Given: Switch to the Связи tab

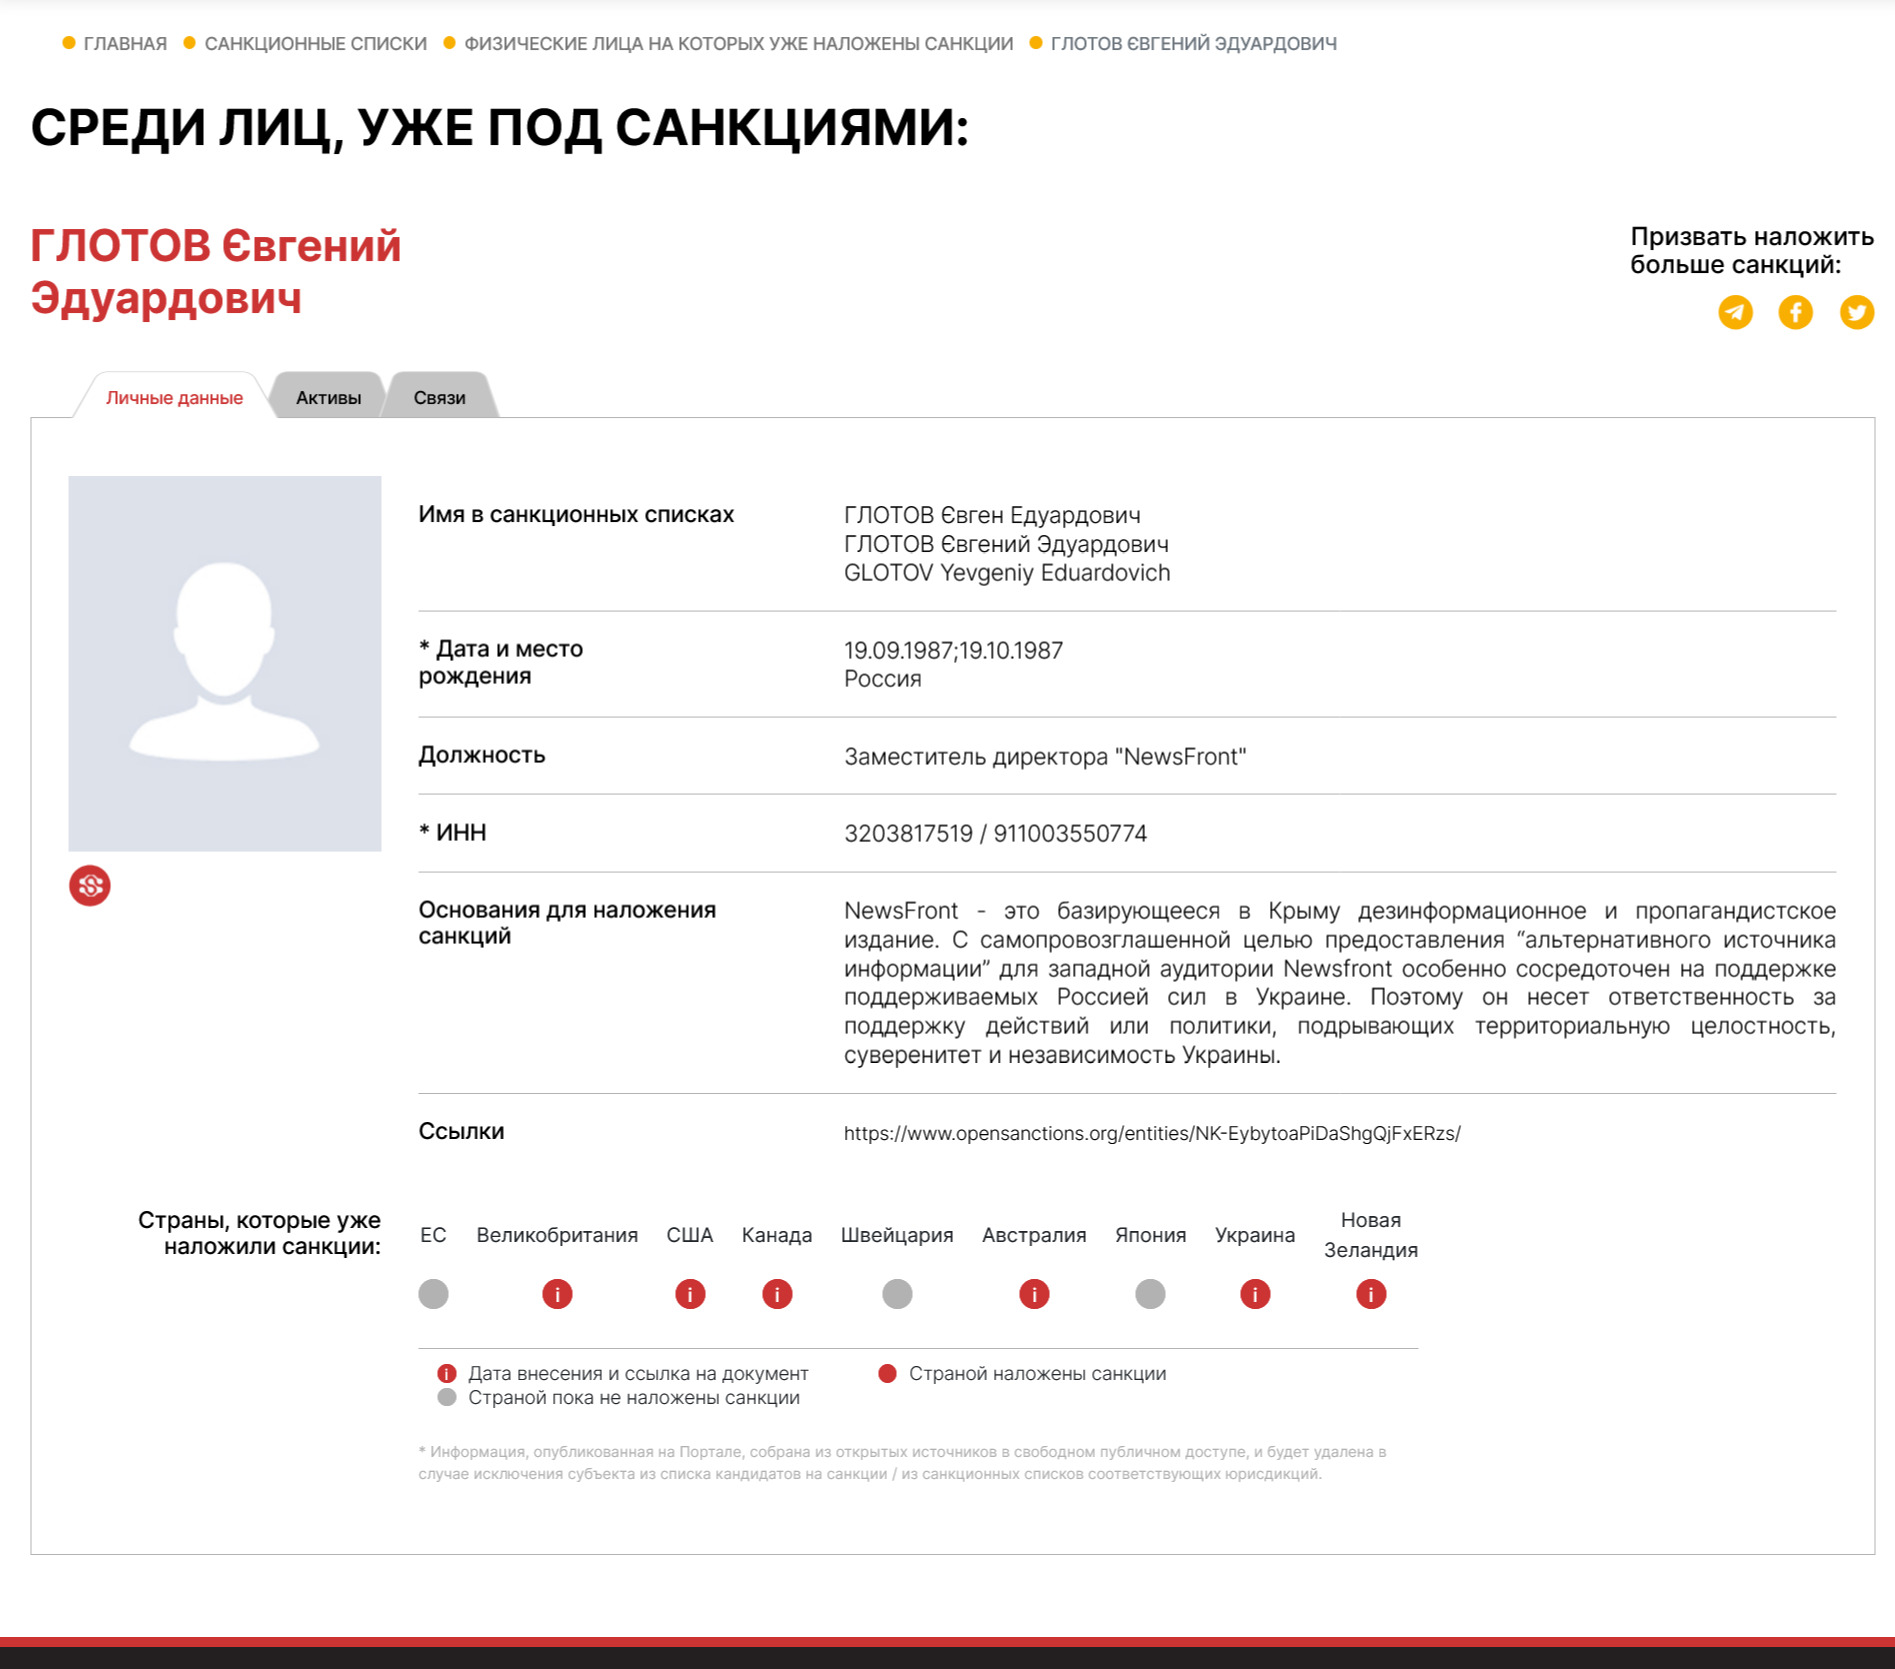Looking at the screenshot, I should coord(439,397).
